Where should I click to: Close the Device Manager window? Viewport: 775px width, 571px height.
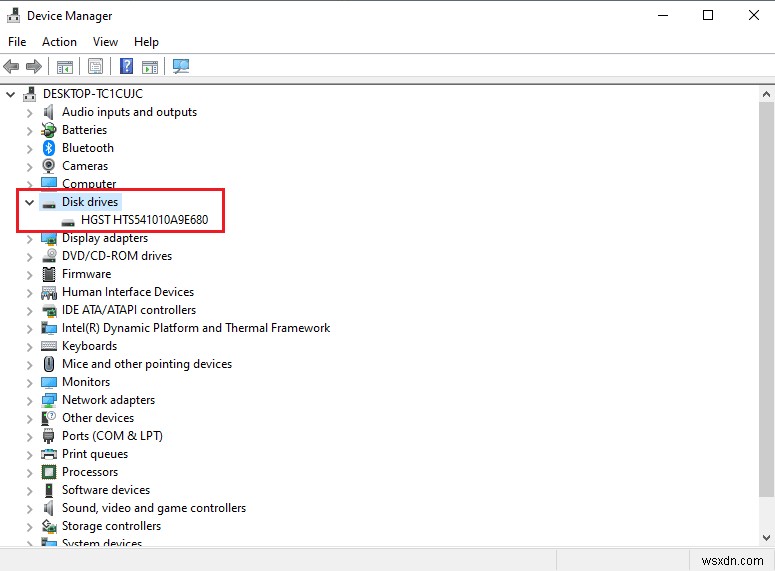tap(753, 15)
